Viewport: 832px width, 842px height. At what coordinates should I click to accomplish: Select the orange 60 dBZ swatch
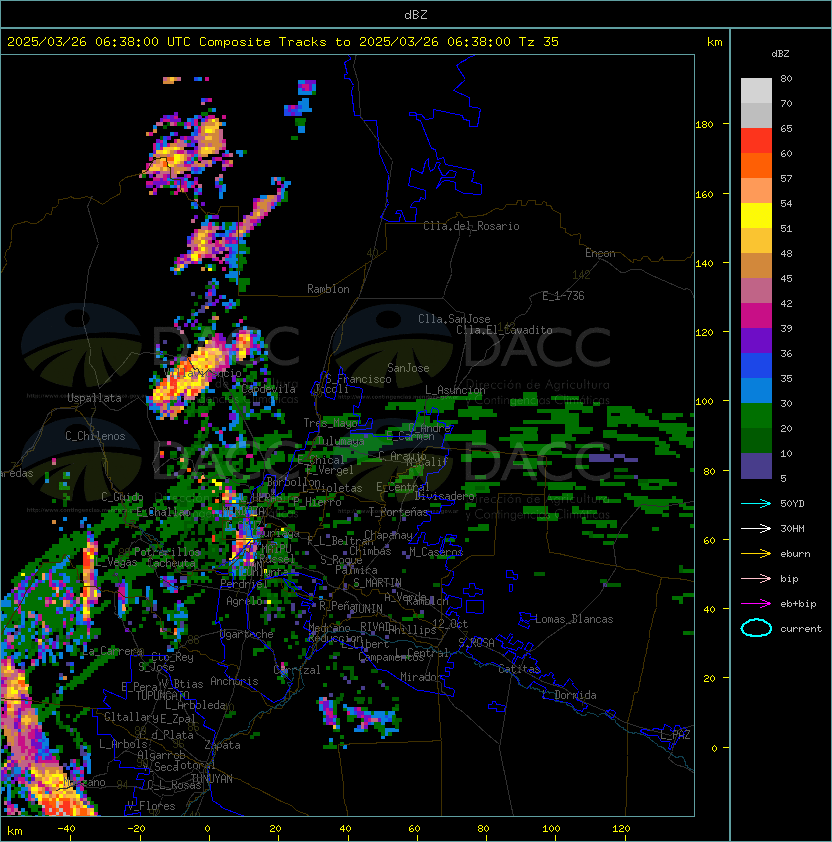click(x=756, y=165)
